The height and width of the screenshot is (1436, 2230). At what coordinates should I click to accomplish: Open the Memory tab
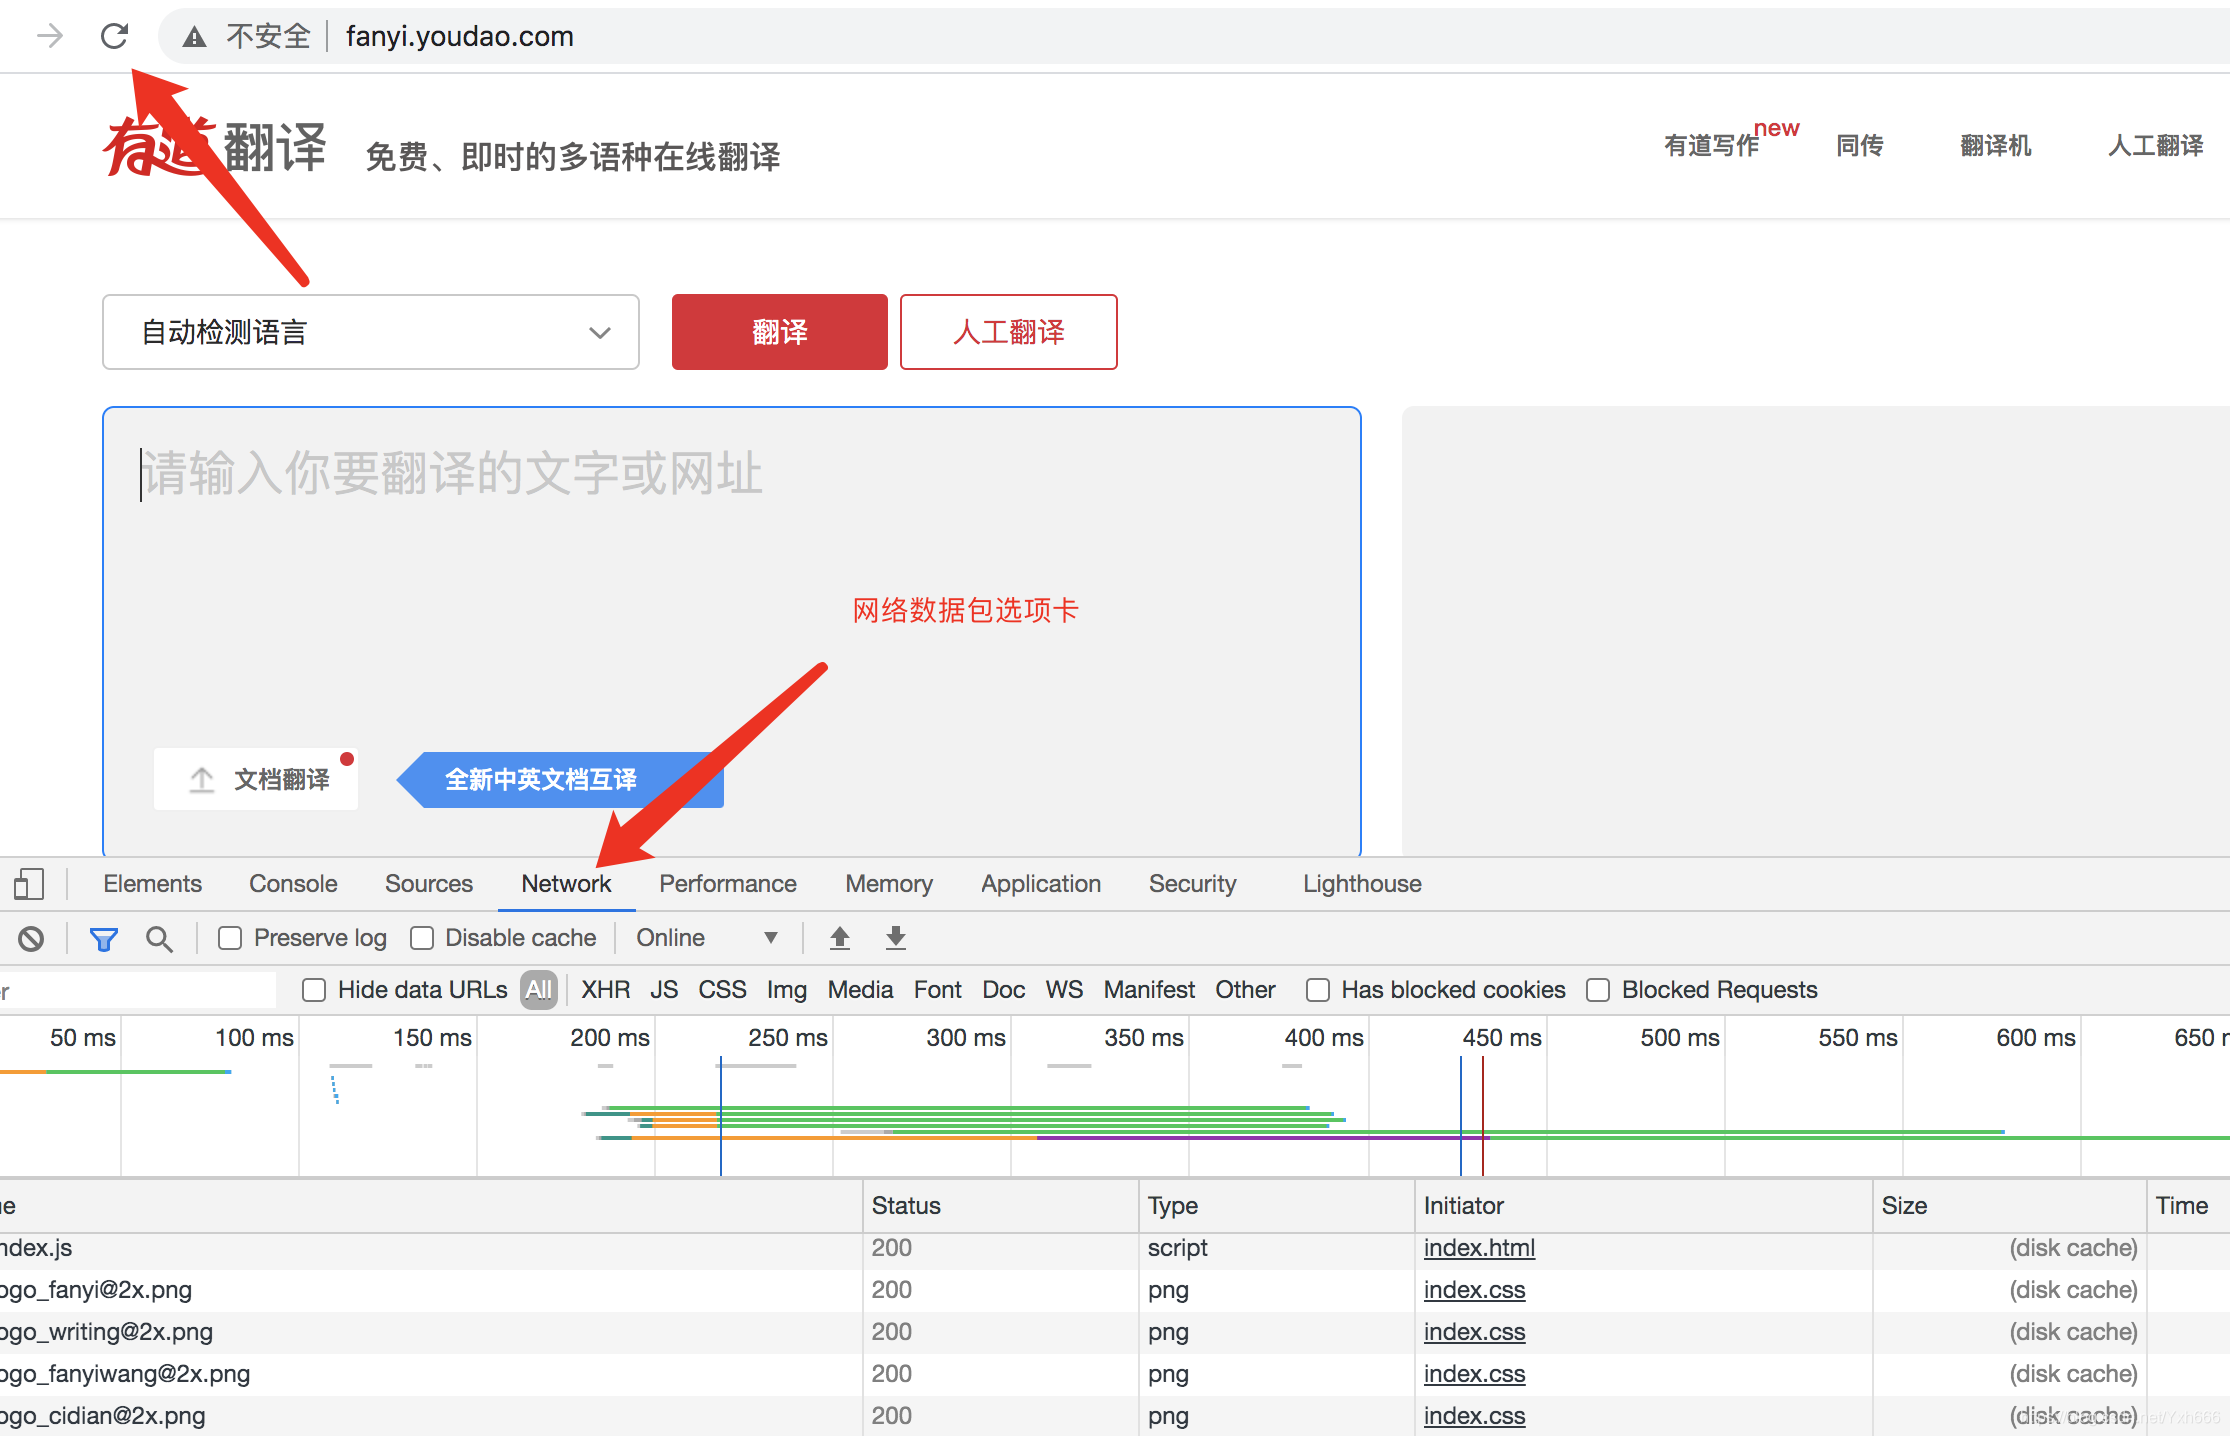889,884
